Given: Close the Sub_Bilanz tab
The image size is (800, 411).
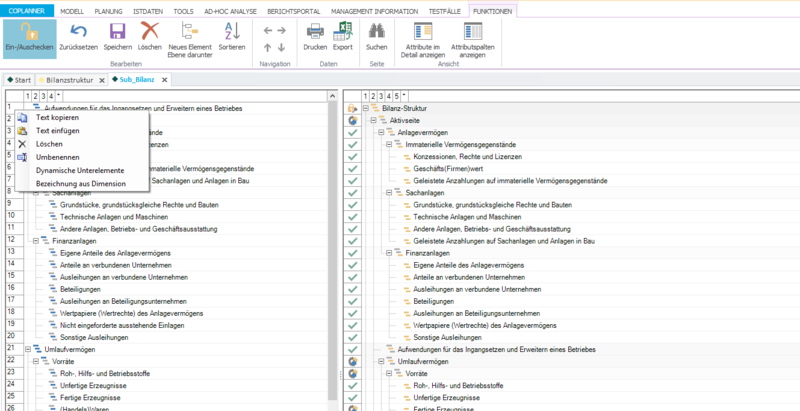Looking at the screenshot, I should [x=164, y=80].
